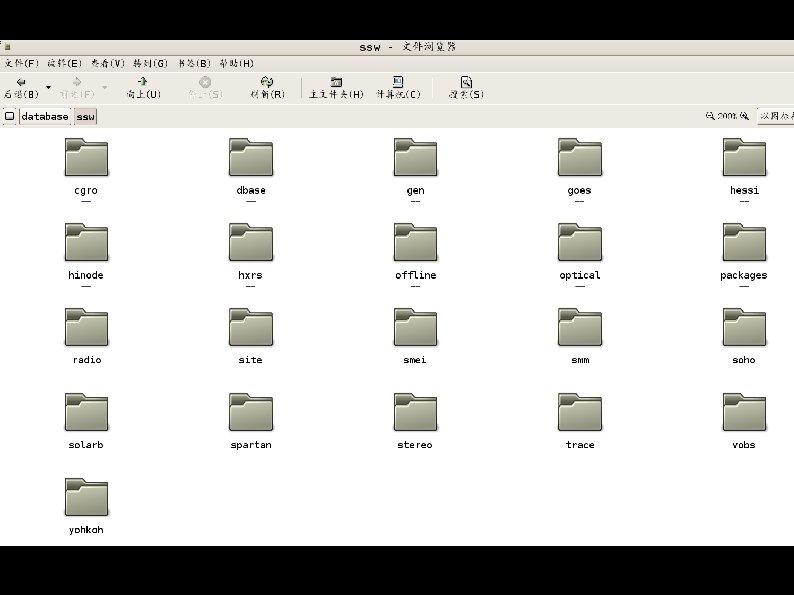Select the radio folder
This screenshot has height=595, width=794.
[x=86, y=336]
